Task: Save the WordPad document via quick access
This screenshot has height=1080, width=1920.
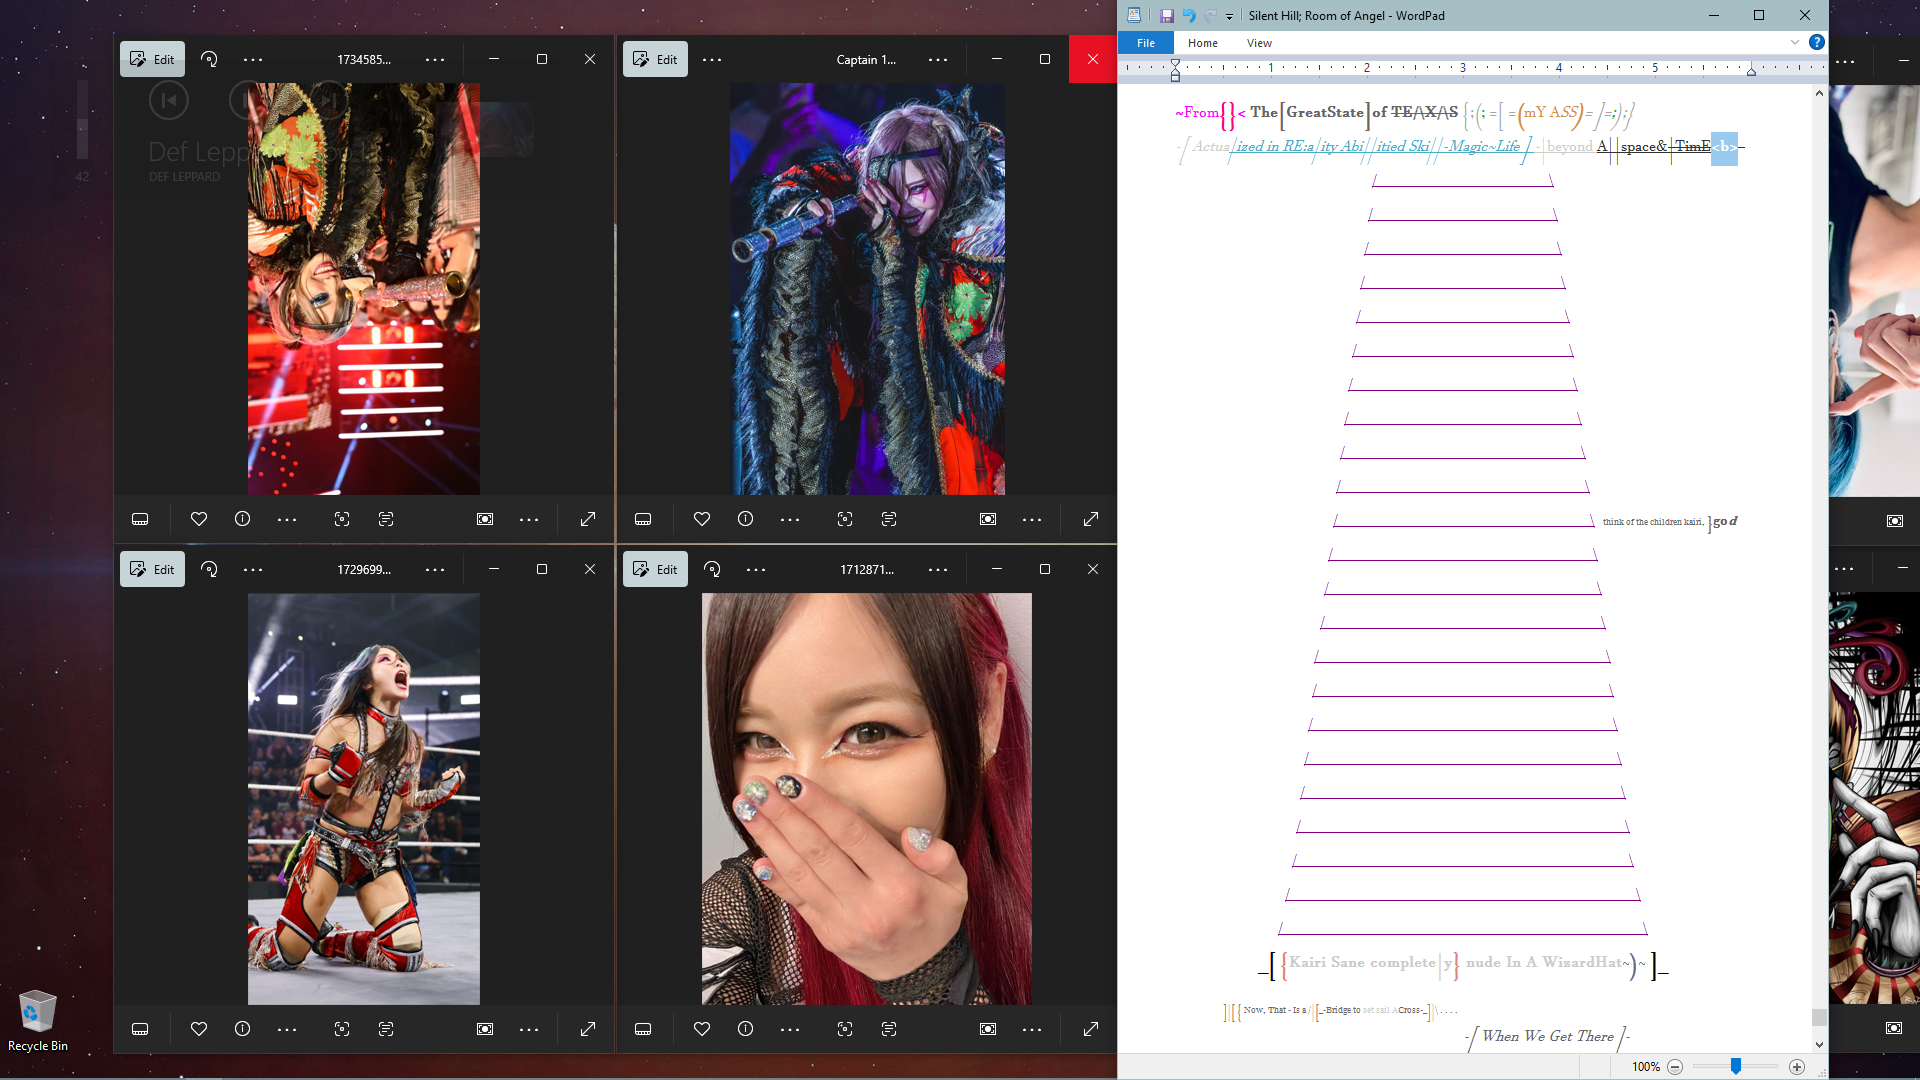Action: click(x=1166, y=16)
